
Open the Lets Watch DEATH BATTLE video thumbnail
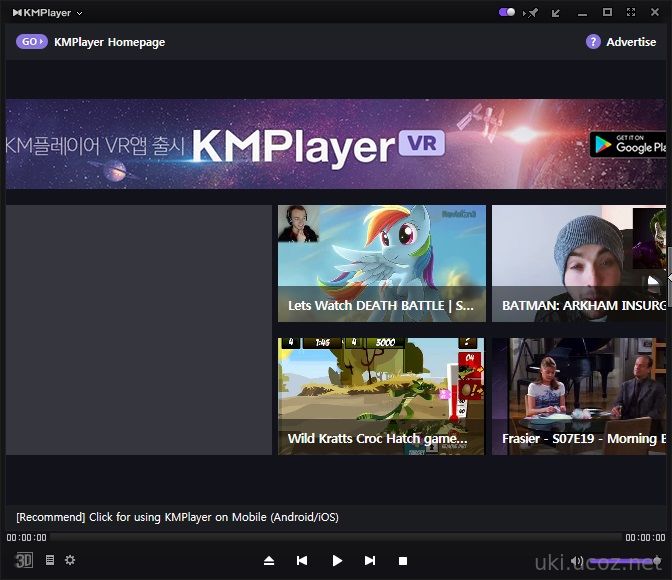point(381,263)
